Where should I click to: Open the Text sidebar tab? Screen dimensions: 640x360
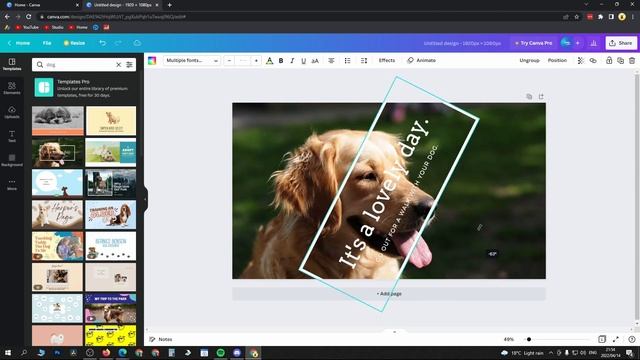coord(12,136)
